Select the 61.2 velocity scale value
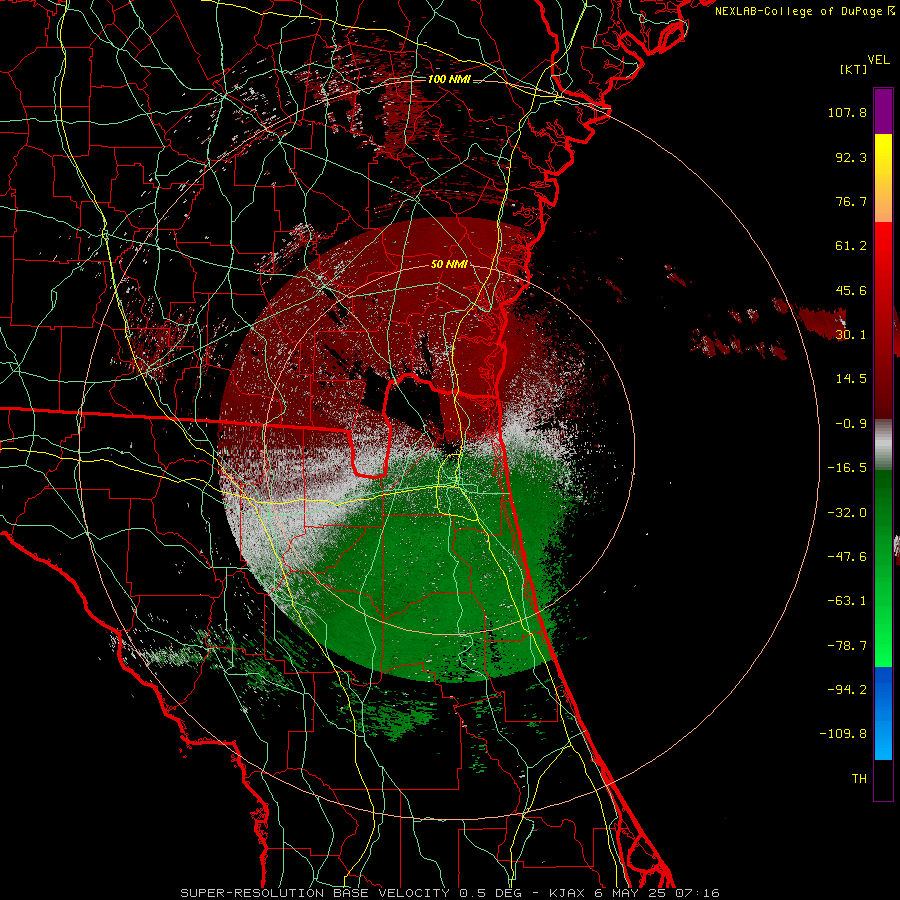Screen dimensions: 900x900 point(851,246)
